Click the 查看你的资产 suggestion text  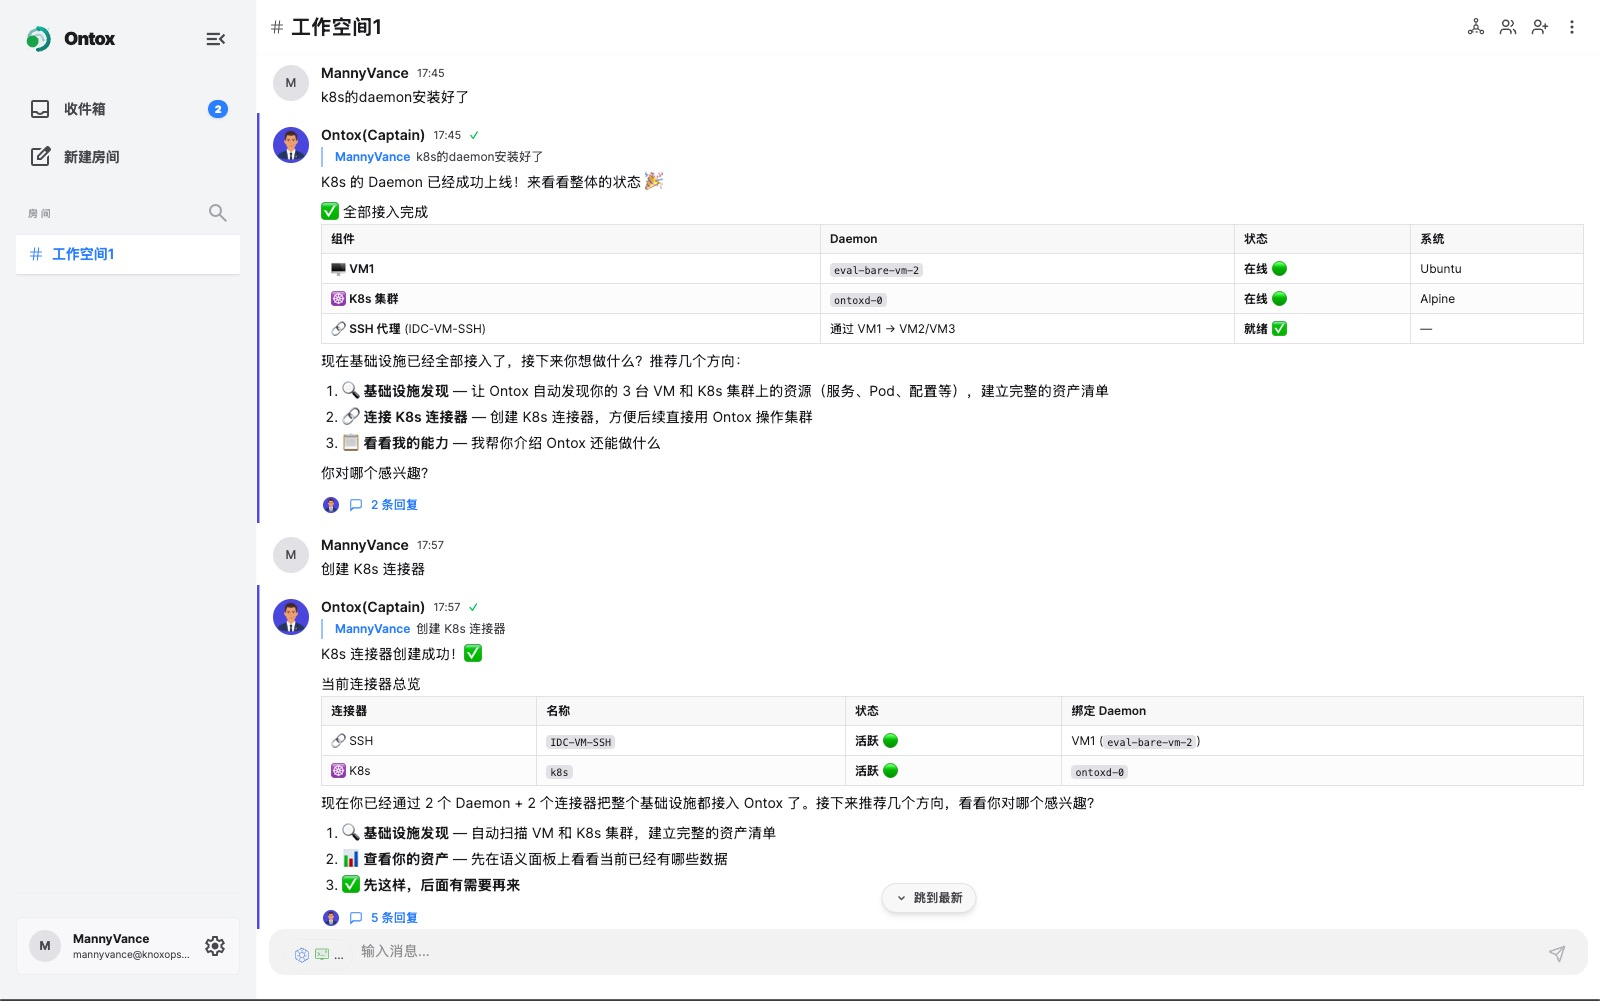pos(406,859)
